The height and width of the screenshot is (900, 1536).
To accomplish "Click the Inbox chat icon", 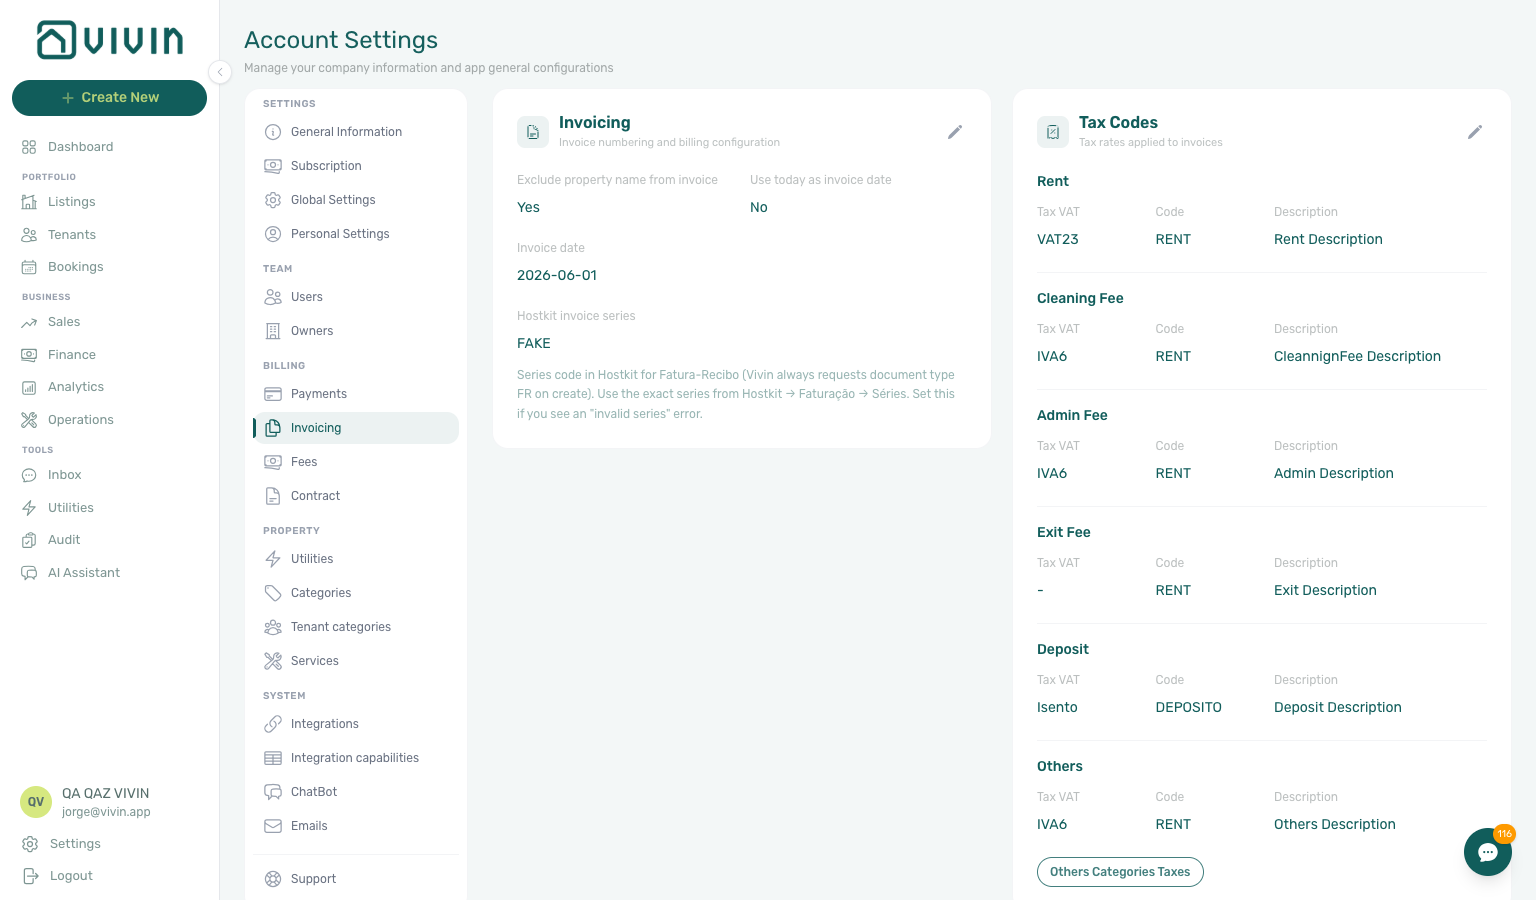I will 29,475.
